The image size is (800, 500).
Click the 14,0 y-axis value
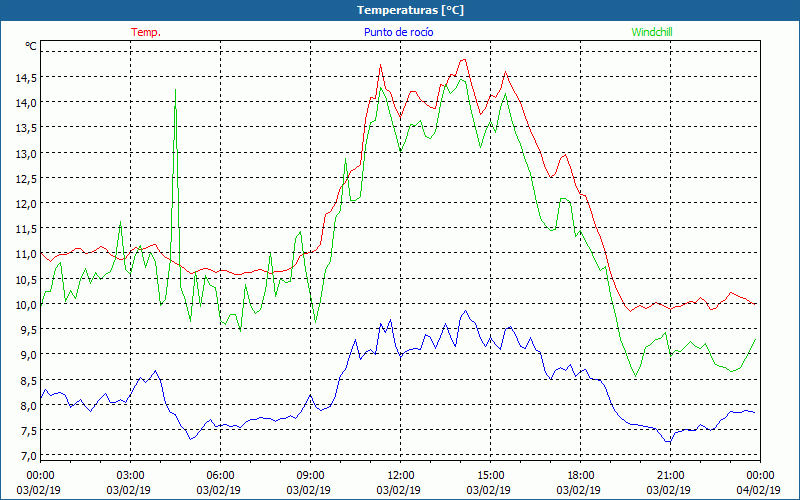[x=24, y=103]
